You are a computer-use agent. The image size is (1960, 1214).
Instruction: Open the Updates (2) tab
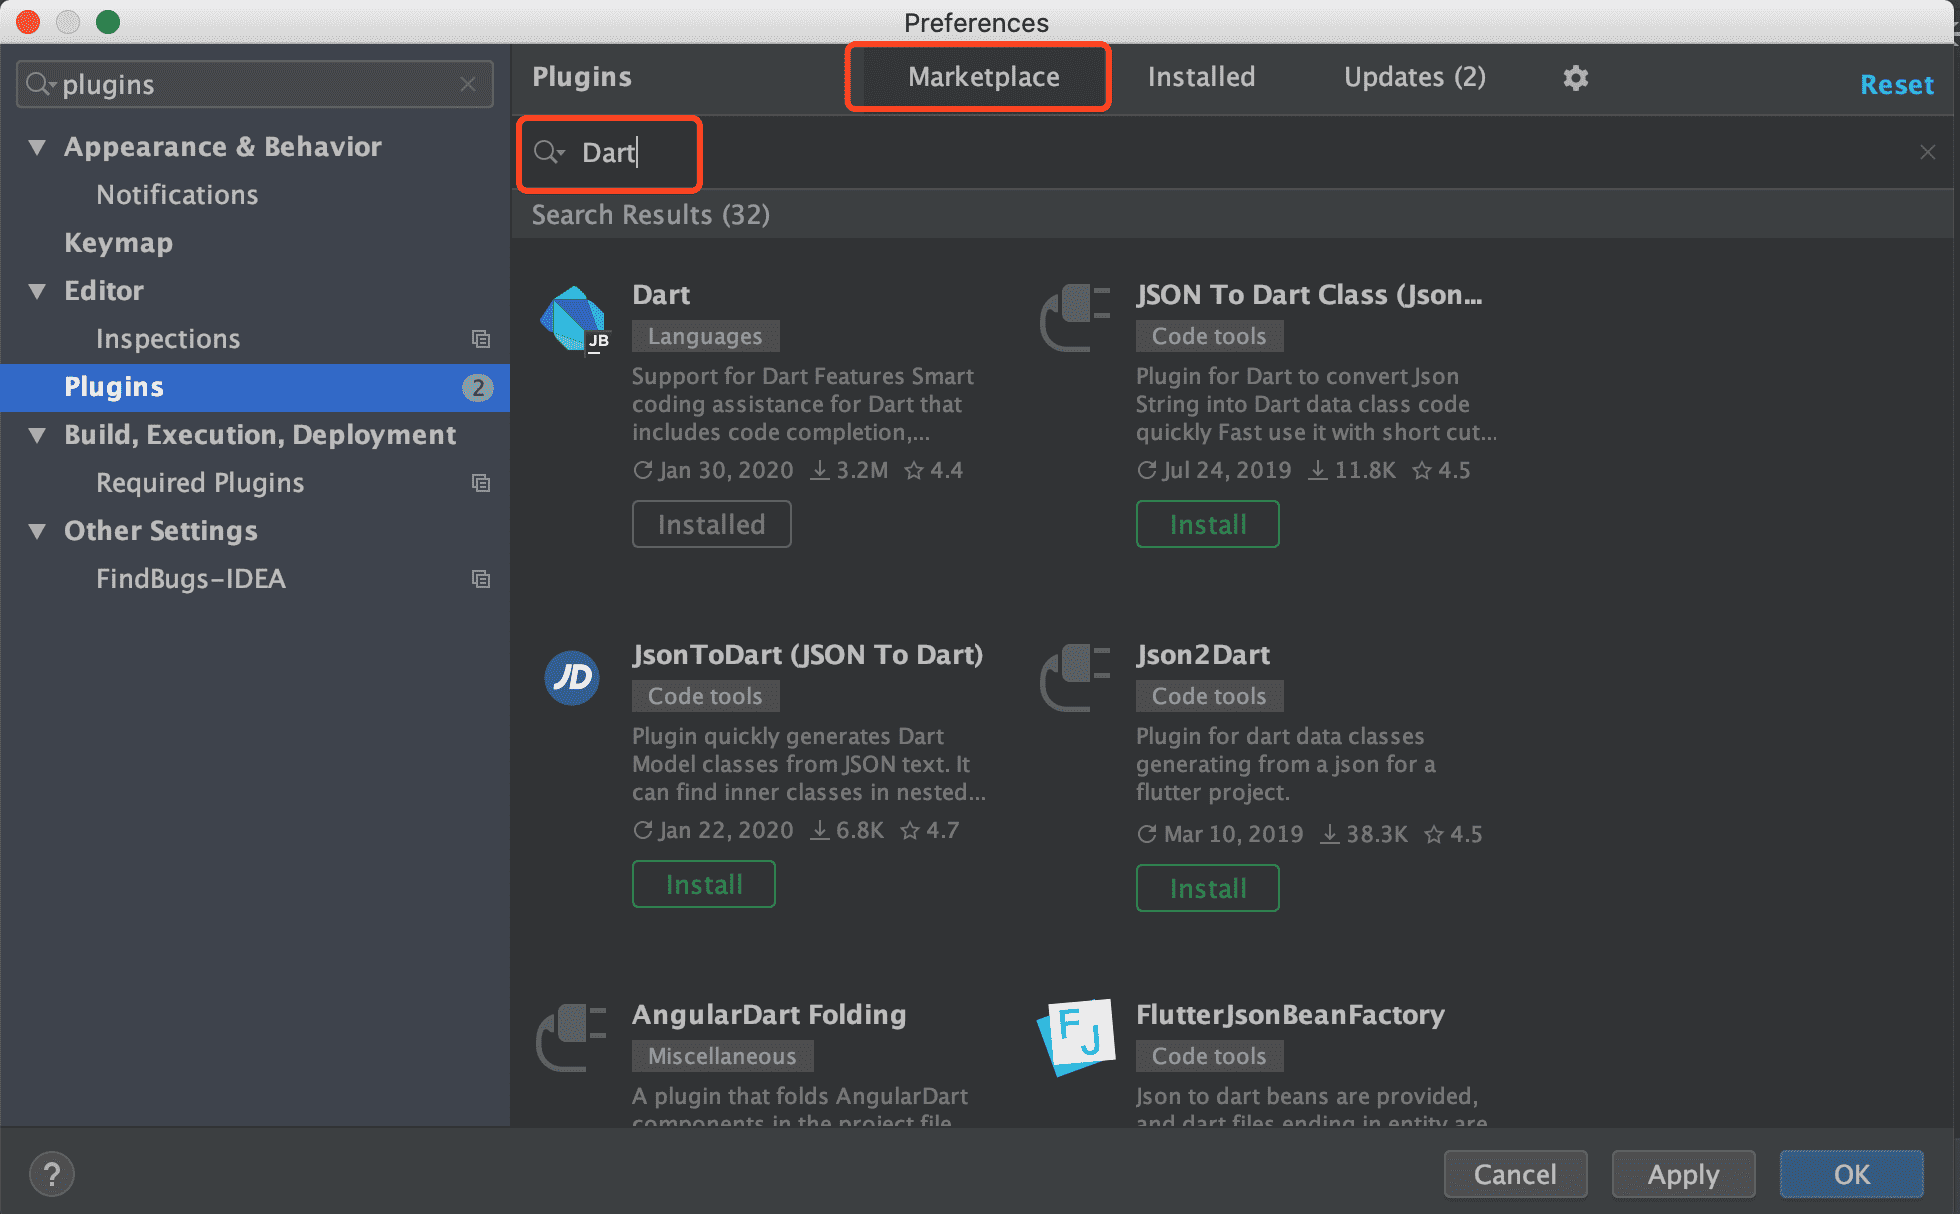(1414, 77)
